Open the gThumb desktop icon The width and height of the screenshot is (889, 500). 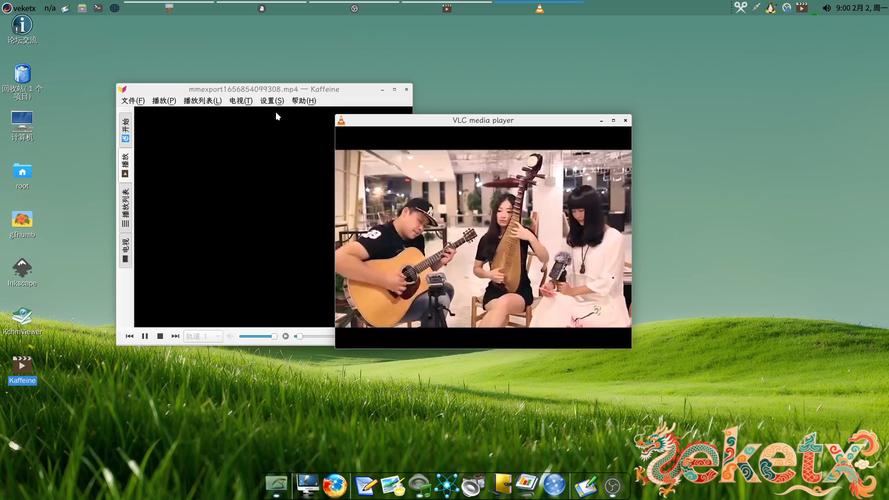[22, 220]
